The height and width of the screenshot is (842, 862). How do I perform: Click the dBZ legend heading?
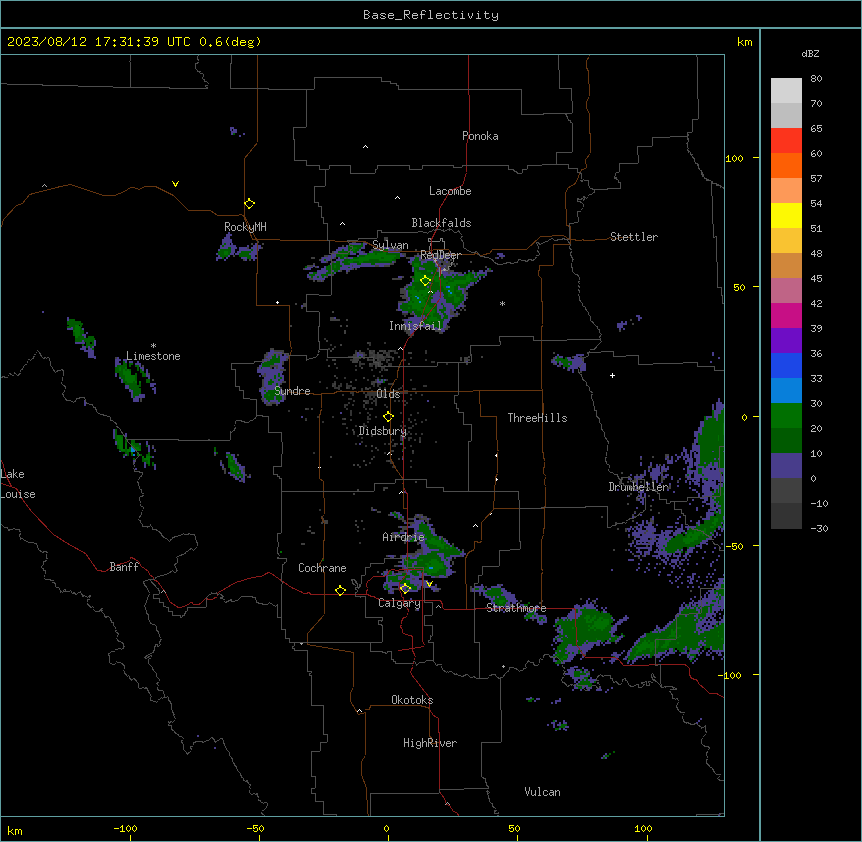click(x=810, y=54)
